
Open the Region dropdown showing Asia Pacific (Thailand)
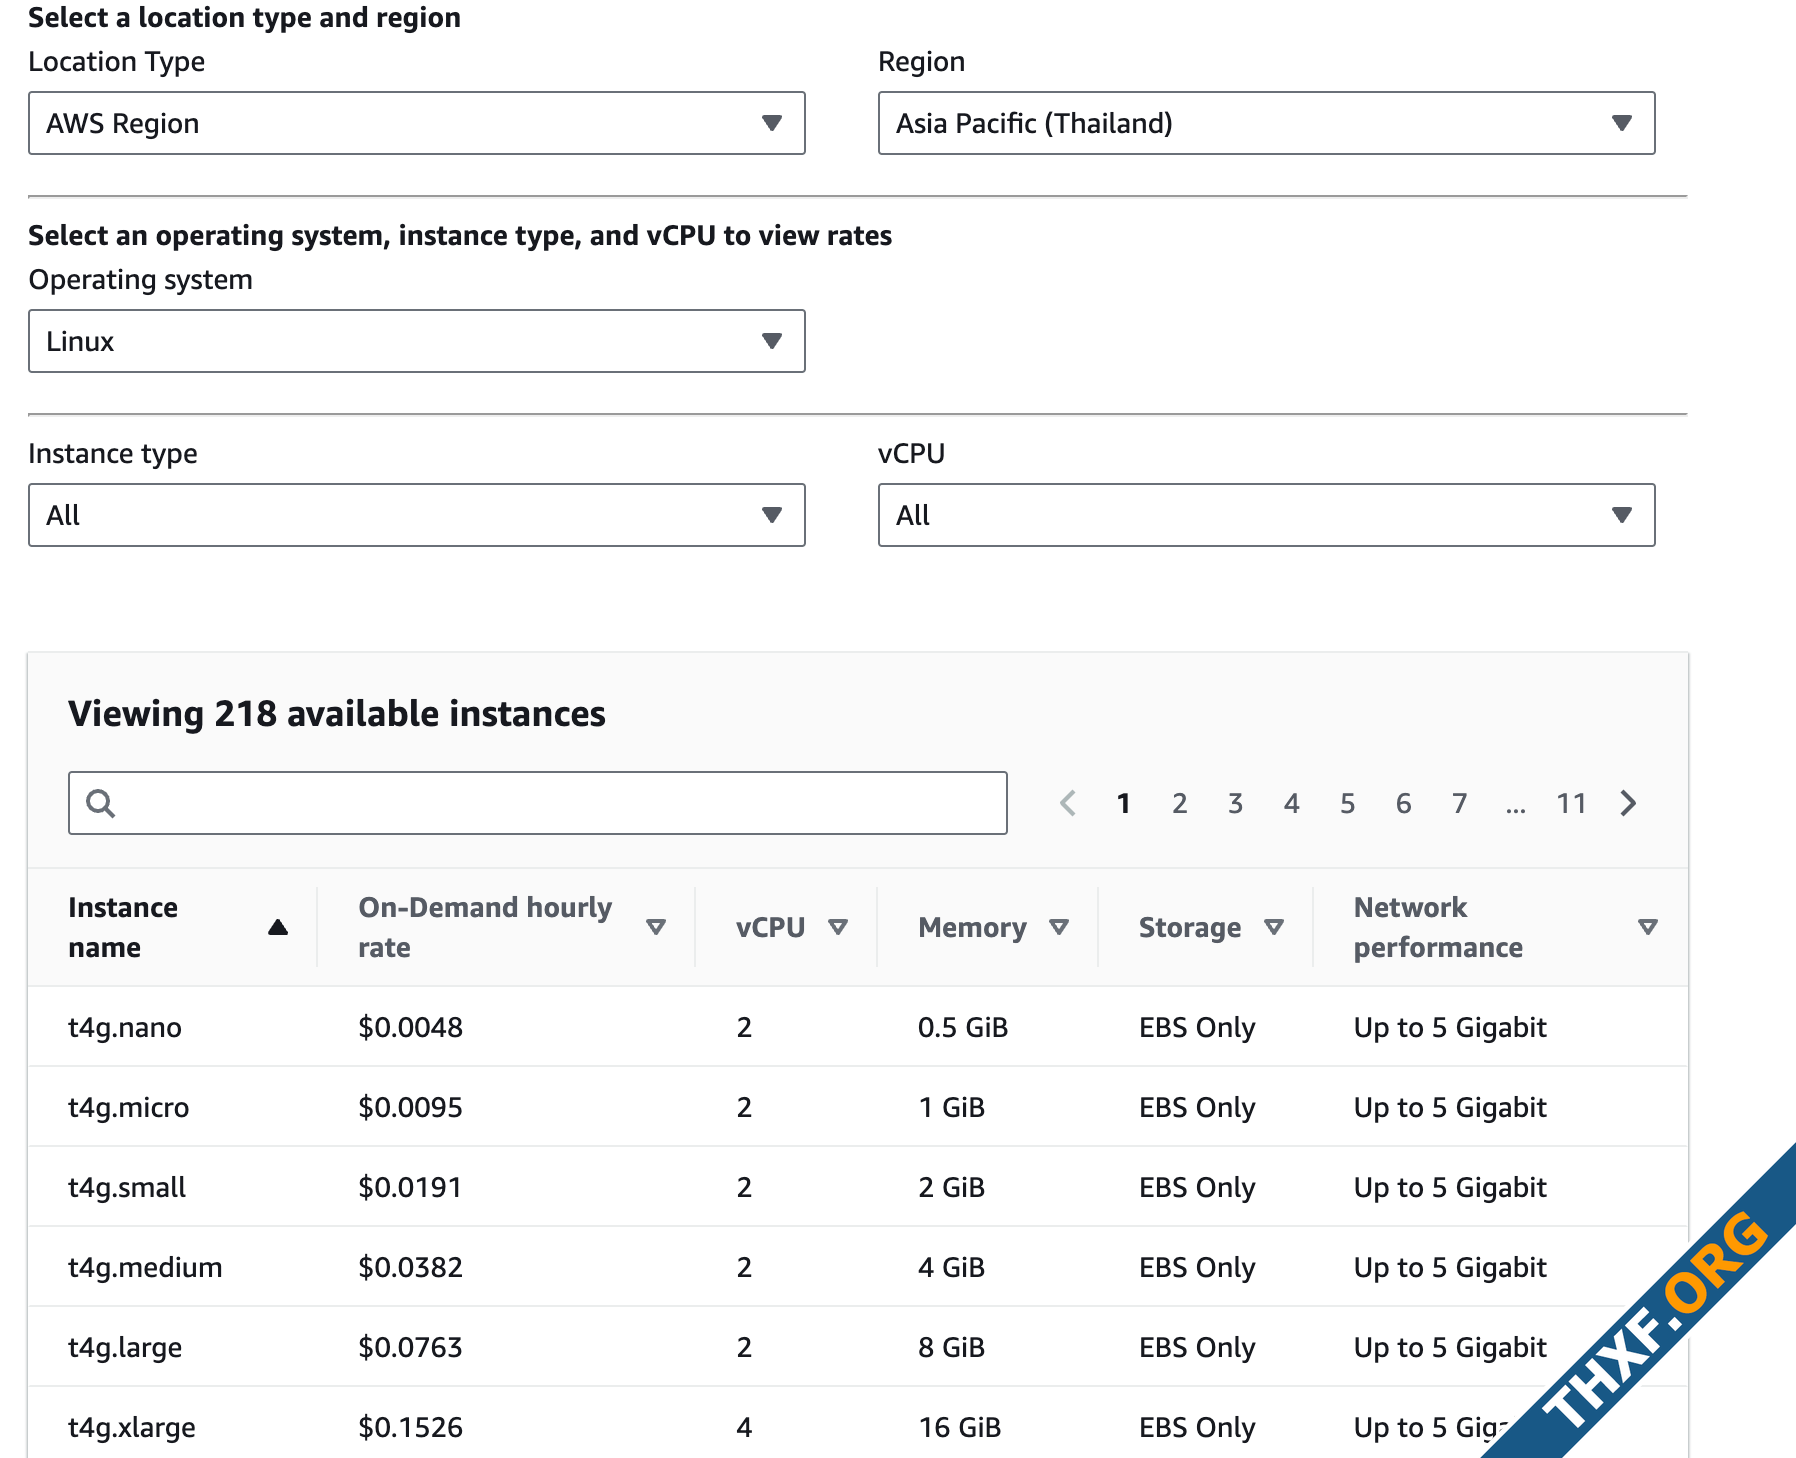click(1266, 123)
